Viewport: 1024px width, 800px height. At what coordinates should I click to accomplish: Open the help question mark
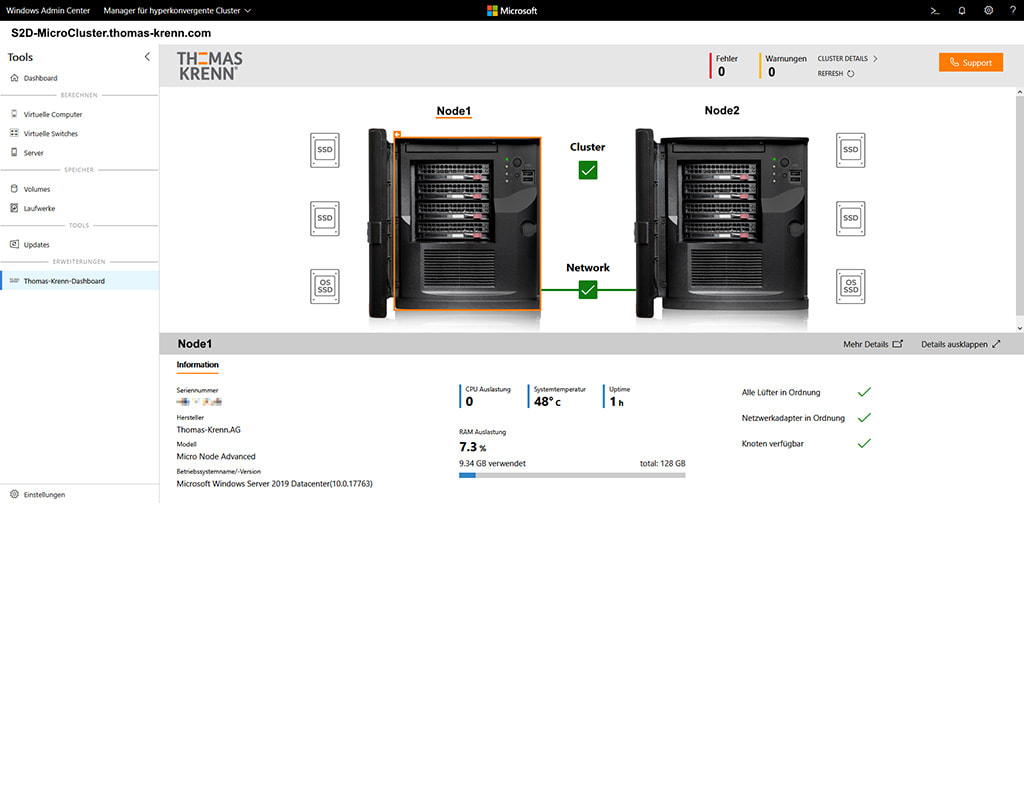1012,10
